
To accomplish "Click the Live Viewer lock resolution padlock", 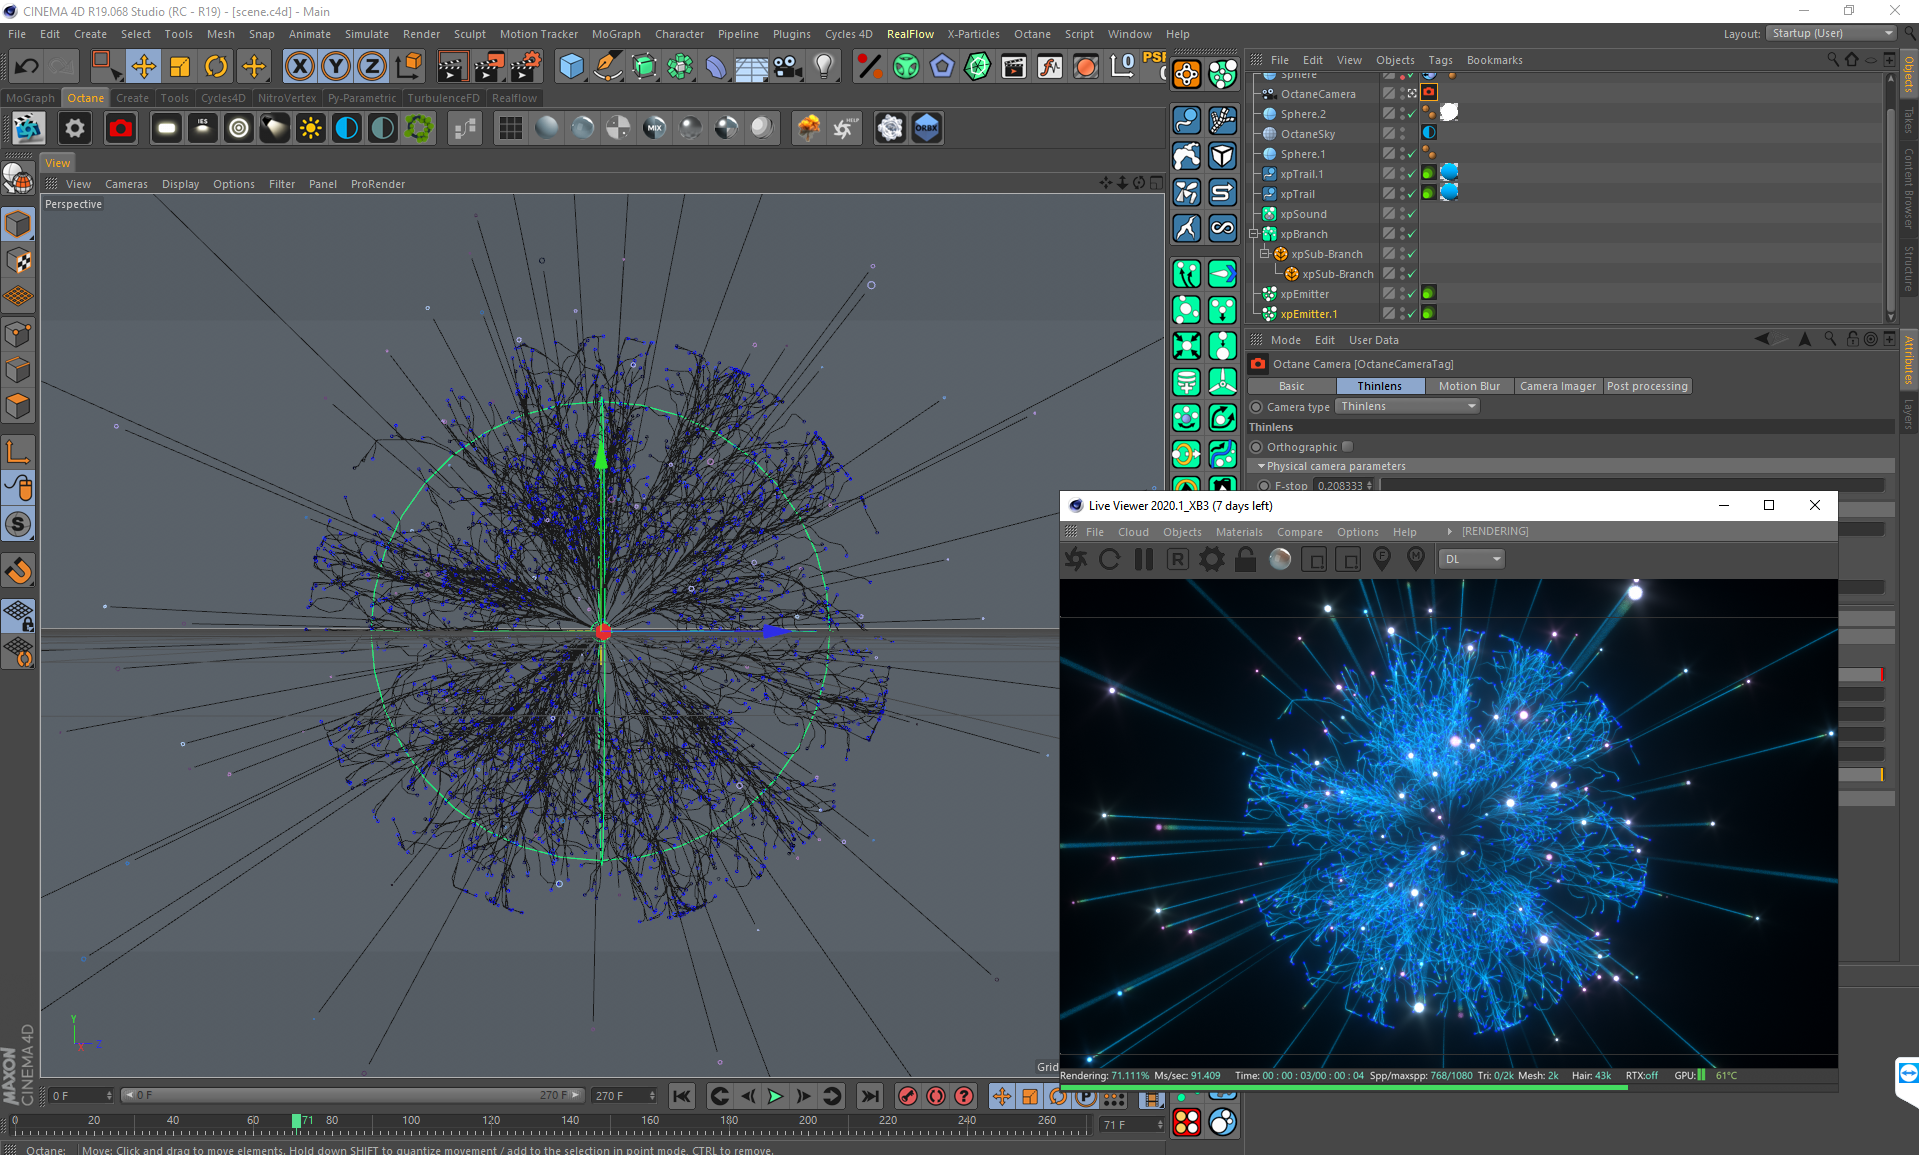I will (1245, 560).
